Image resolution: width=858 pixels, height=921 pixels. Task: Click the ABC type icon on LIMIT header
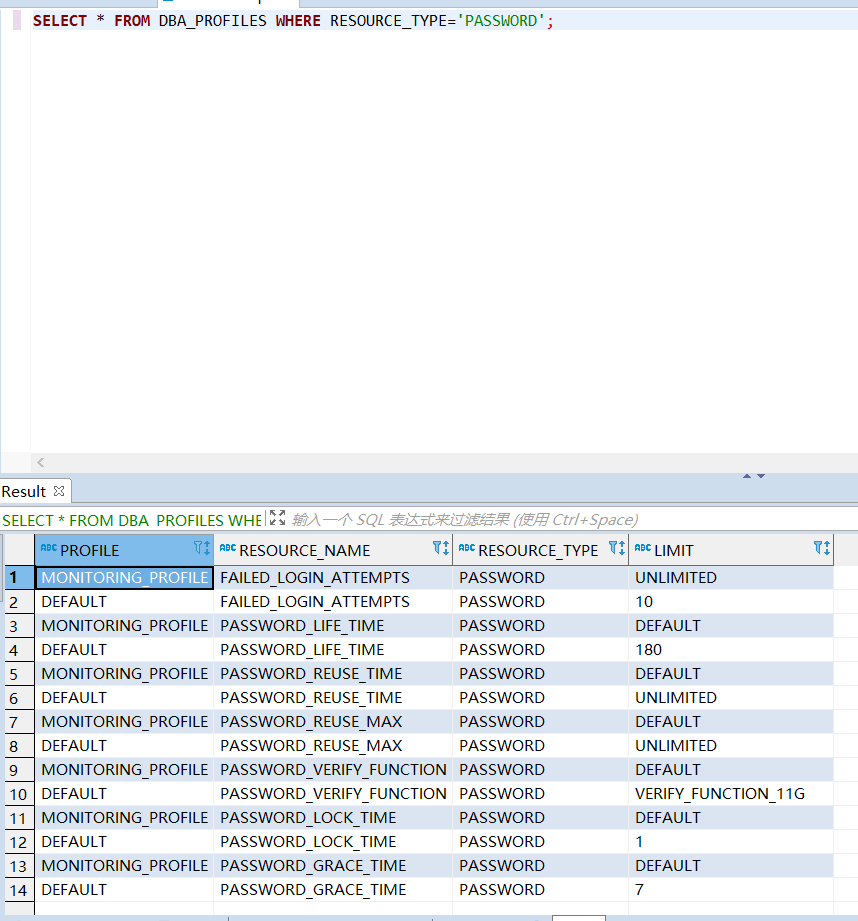[x=643, y=548]
